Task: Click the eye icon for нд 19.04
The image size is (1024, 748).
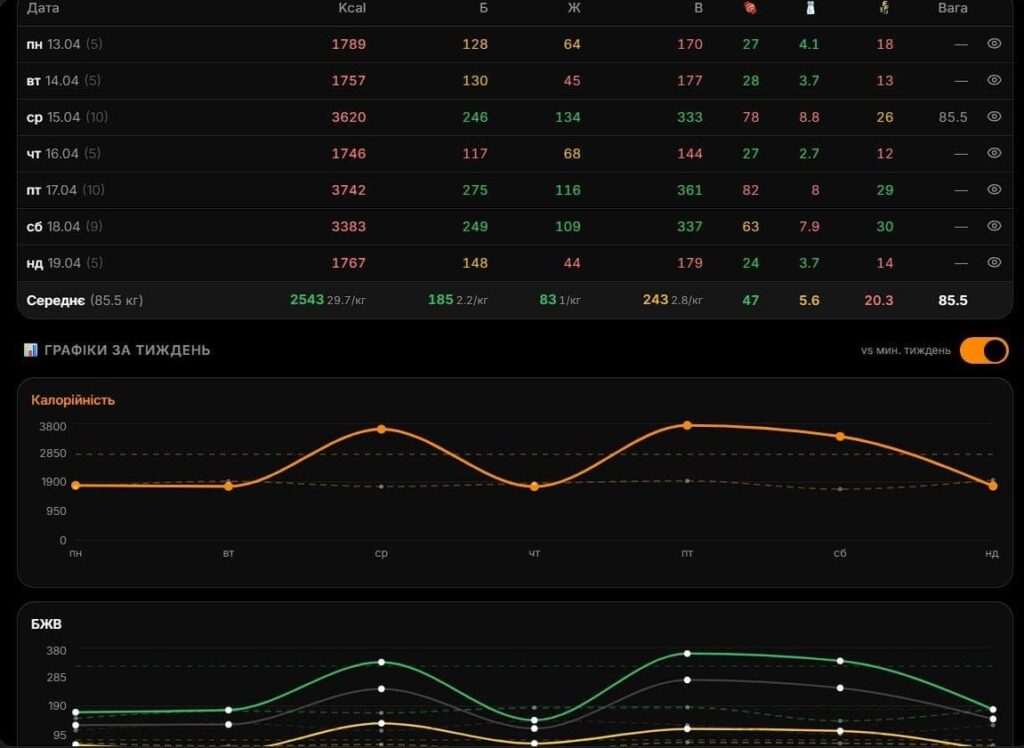Action: [994, 263]
